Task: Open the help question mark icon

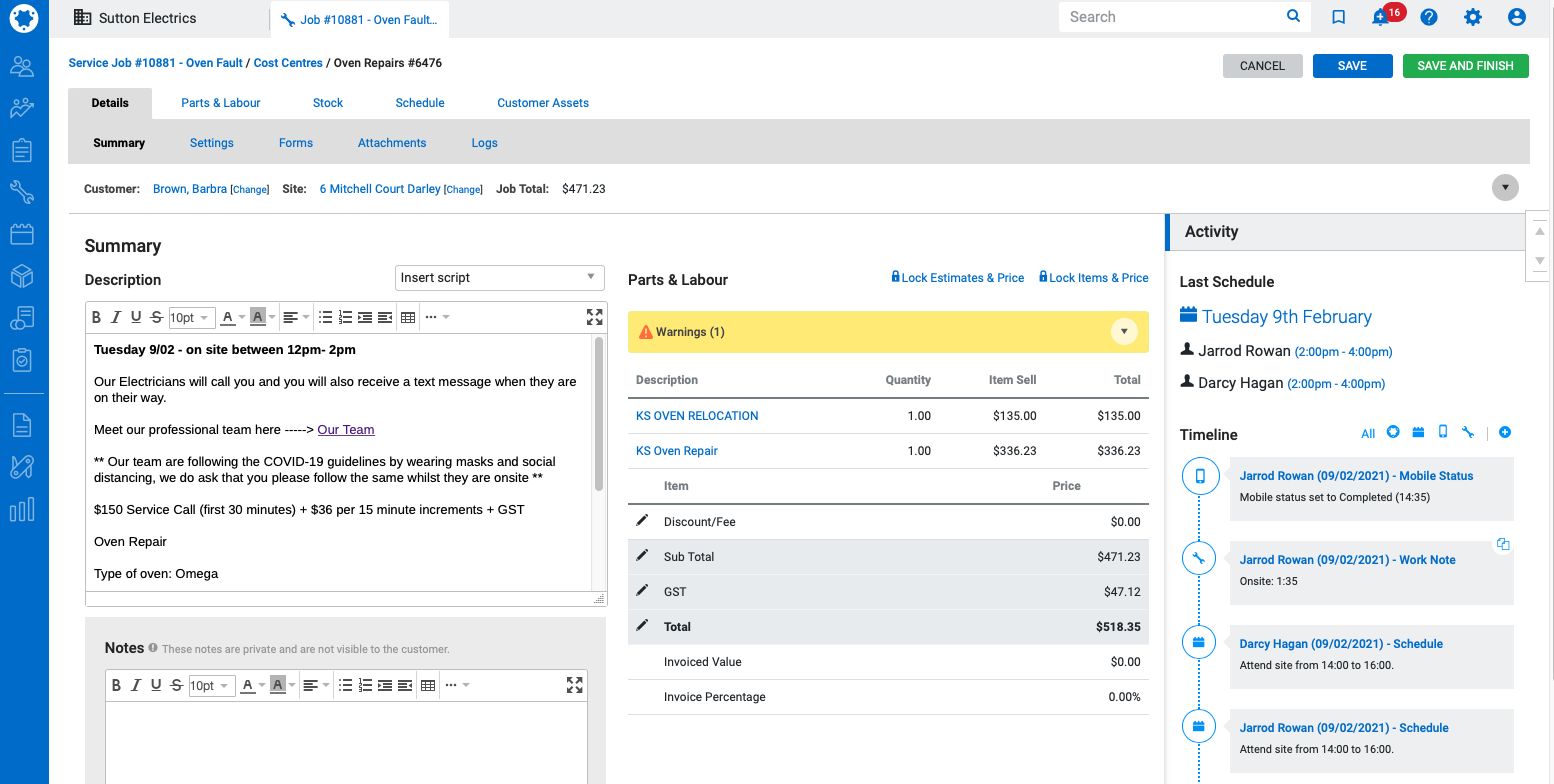Action: click(x=1429, y=17)
